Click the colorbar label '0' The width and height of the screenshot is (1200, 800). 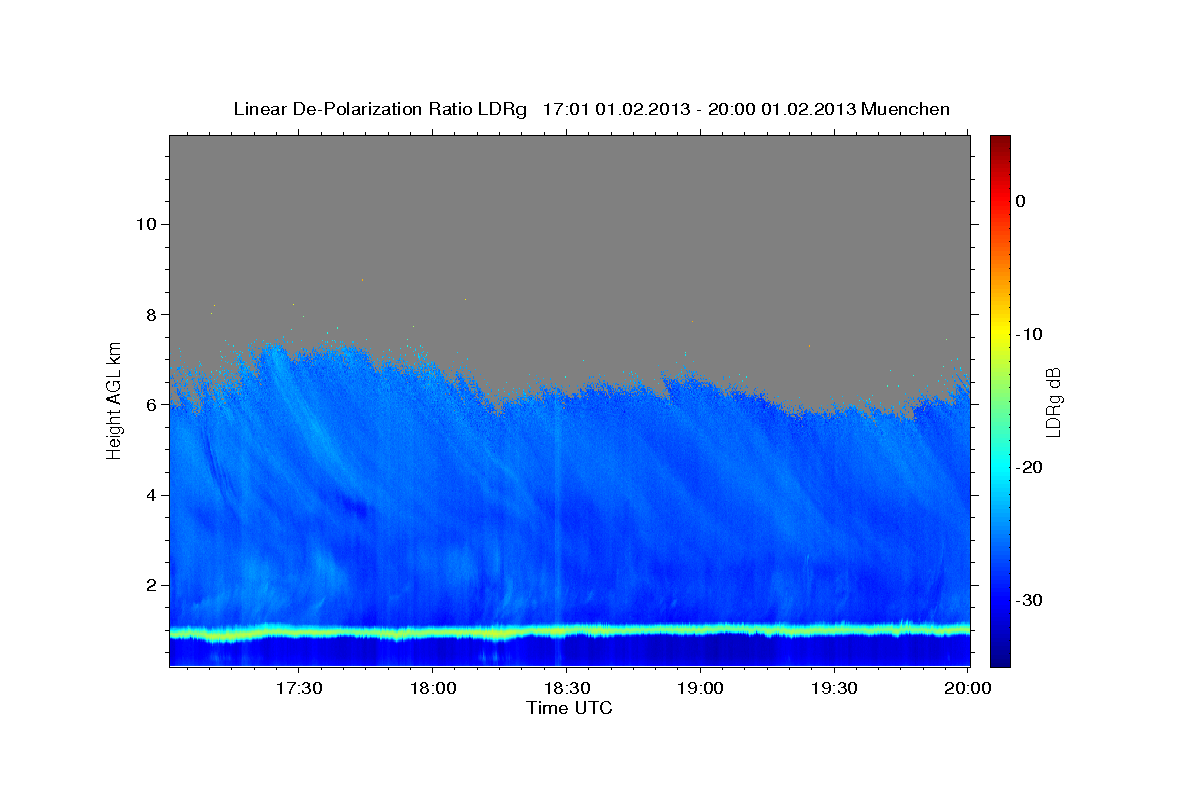[x=1021, y=201]
